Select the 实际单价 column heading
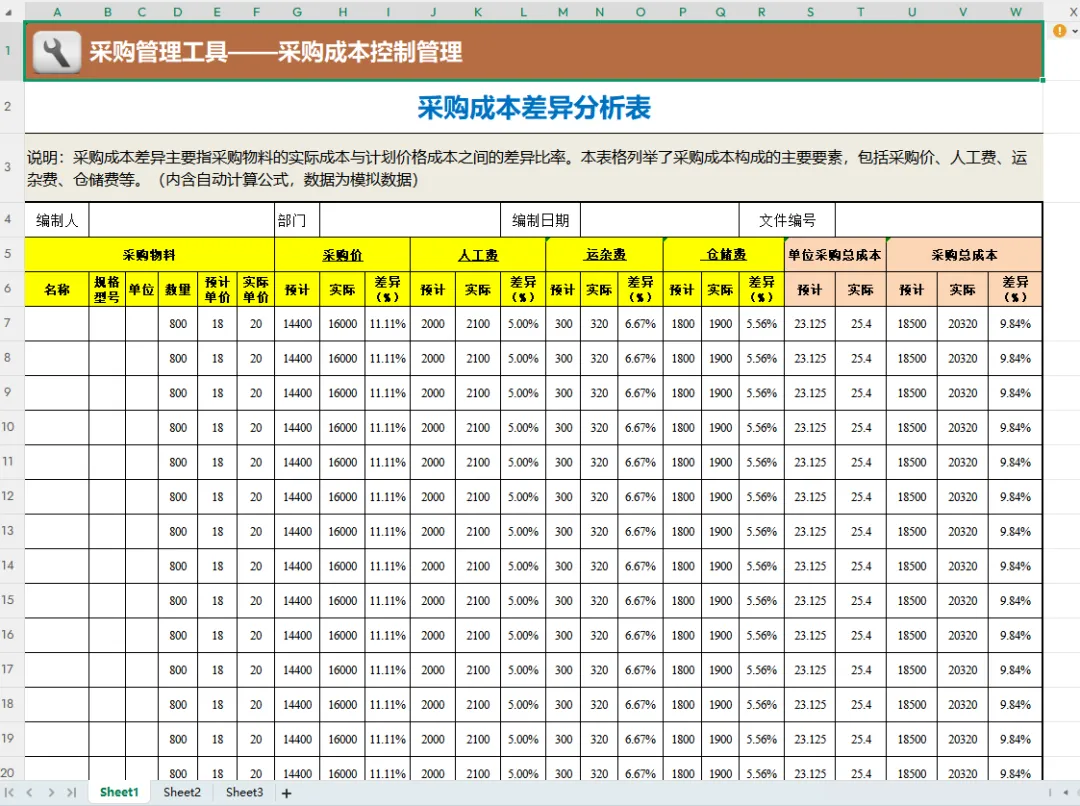 256,289
